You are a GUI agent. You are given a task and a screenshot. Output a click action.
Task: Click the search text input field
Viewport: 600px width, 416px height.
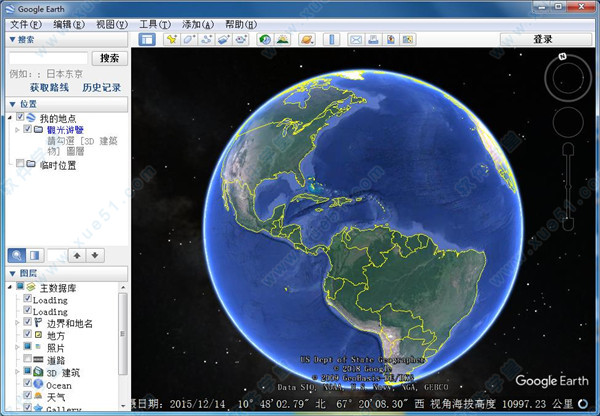(47, 59)
